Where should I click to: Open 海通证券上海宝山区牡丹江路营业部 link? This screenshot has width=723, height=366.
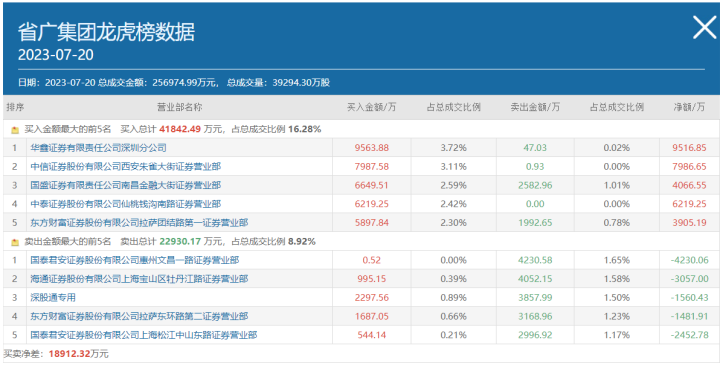[x=139, y=279]
